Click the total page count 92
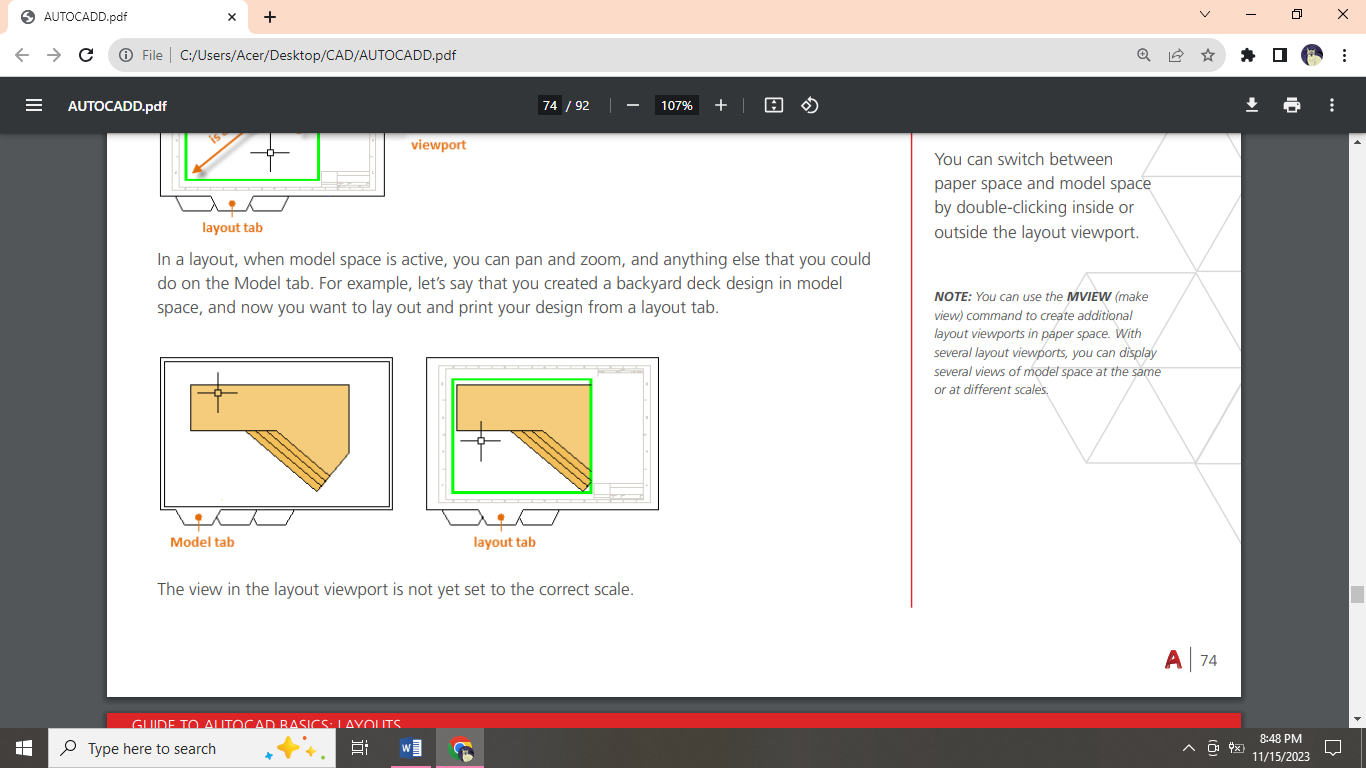Image resolution: width=1366 pixels, height=768 pixels. tap(582, 105)
